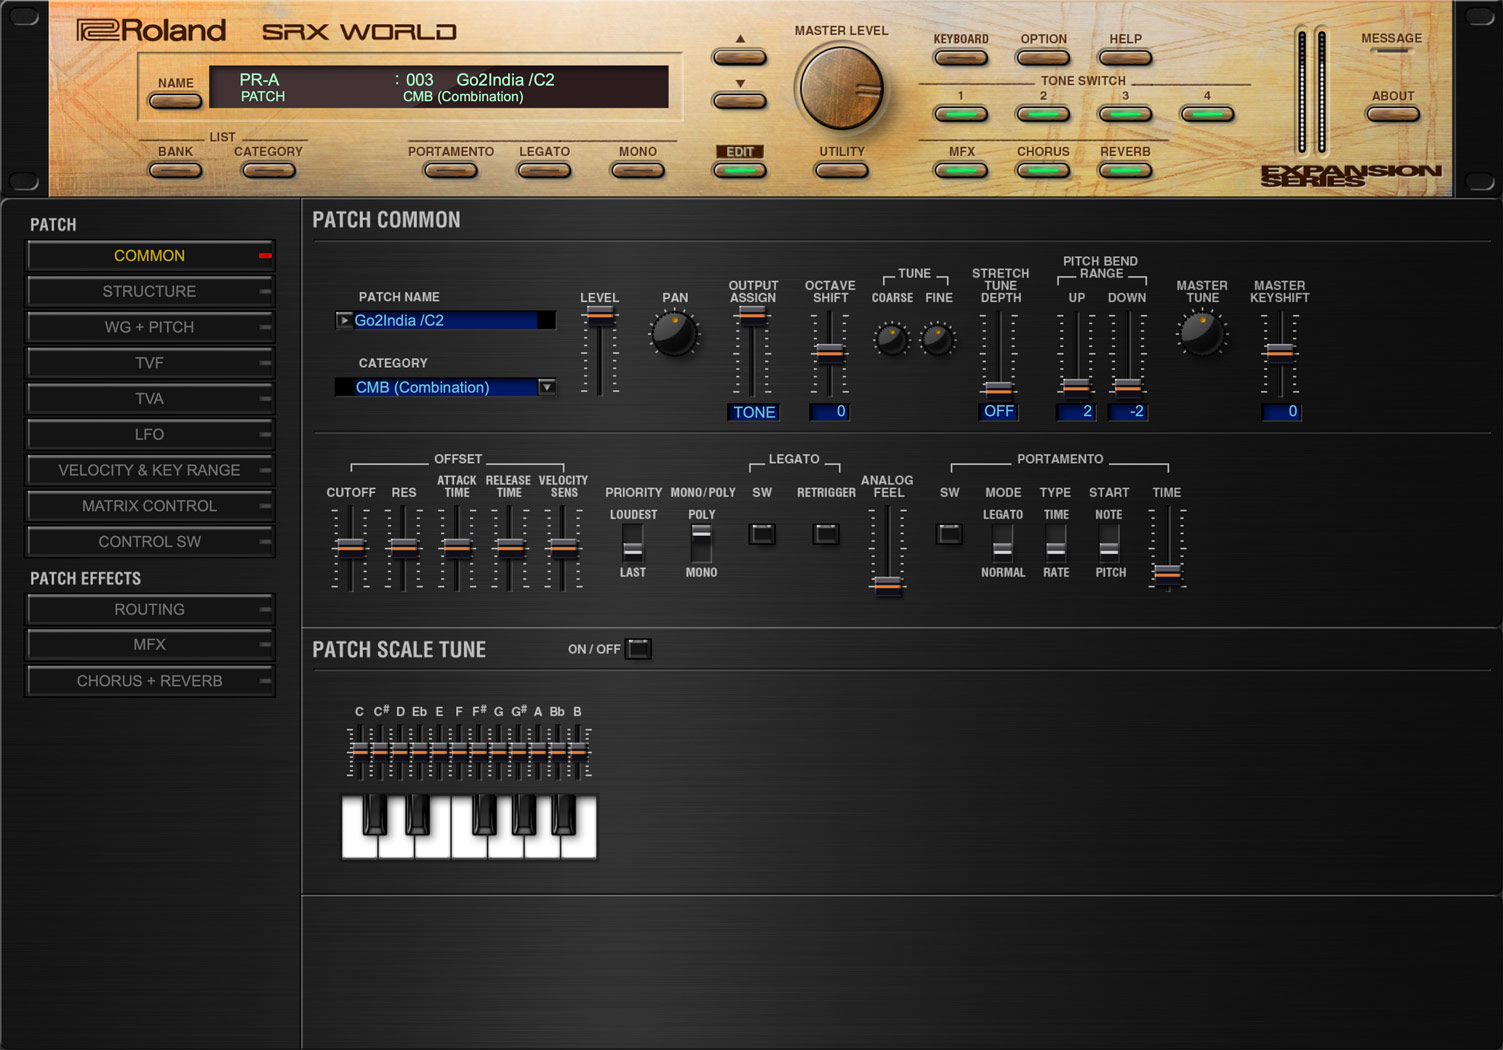This screenshot has width=1503, height=1050.
Task: Enable the Legato SW switch
Action: pyautogui.click(x=762, y=534)
